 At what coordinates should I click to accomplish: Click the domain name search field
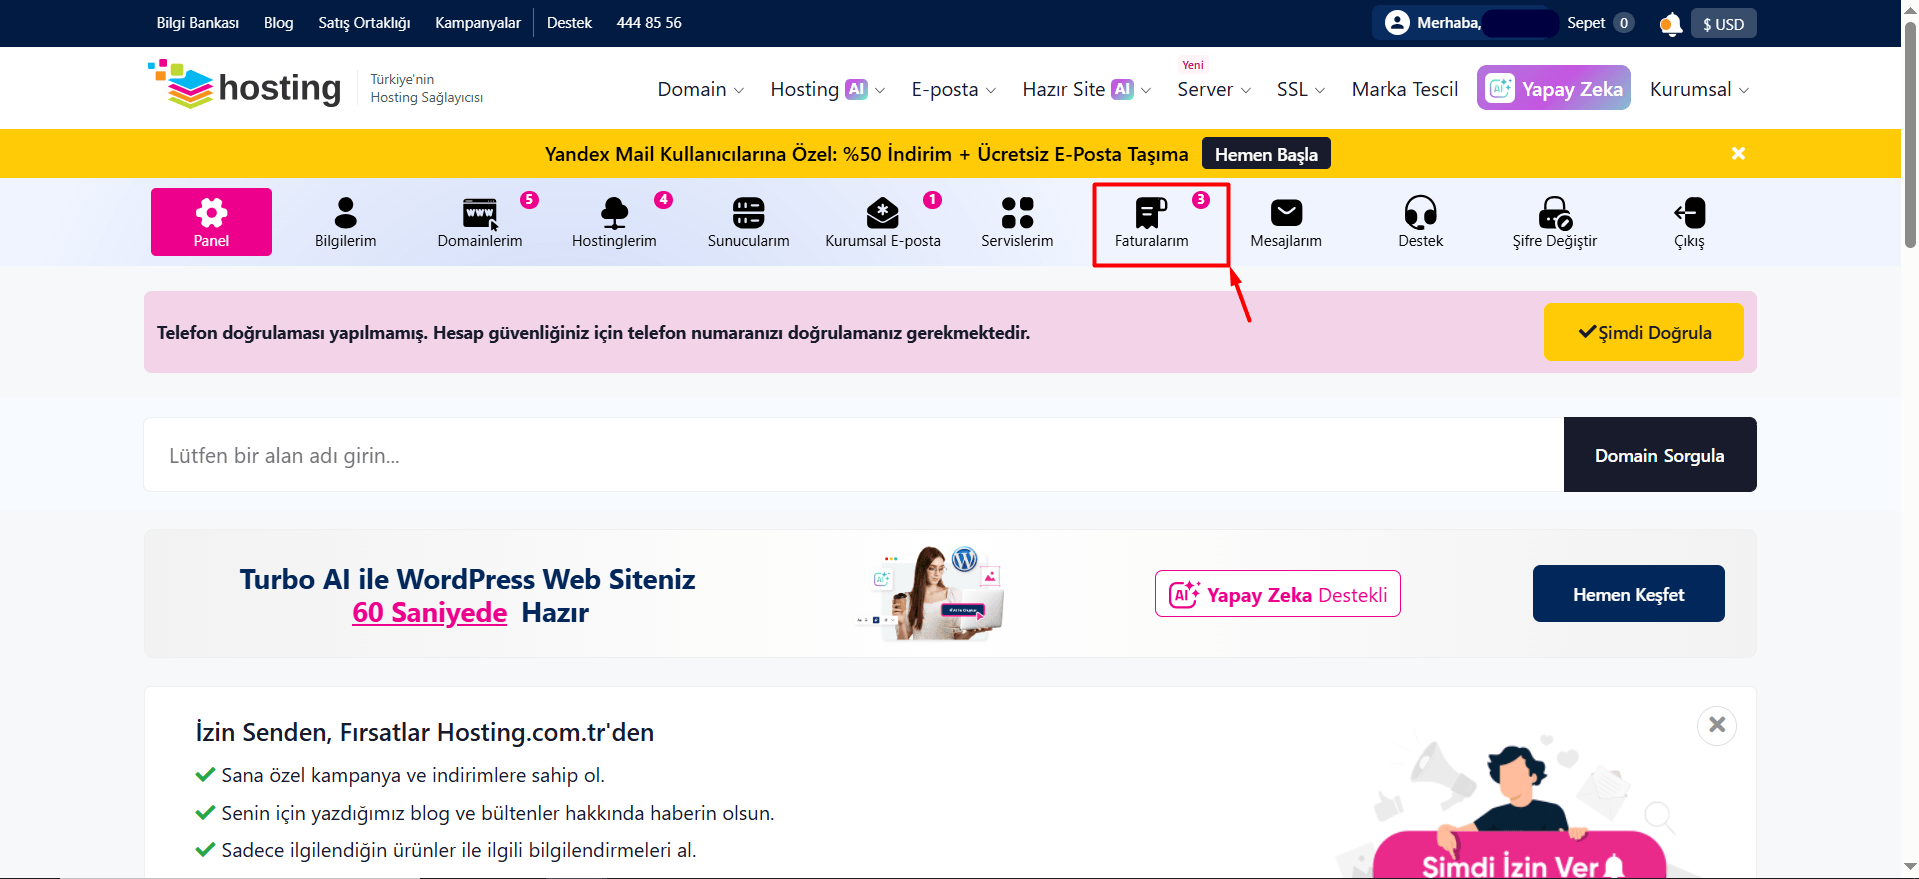tap(854, 455)
